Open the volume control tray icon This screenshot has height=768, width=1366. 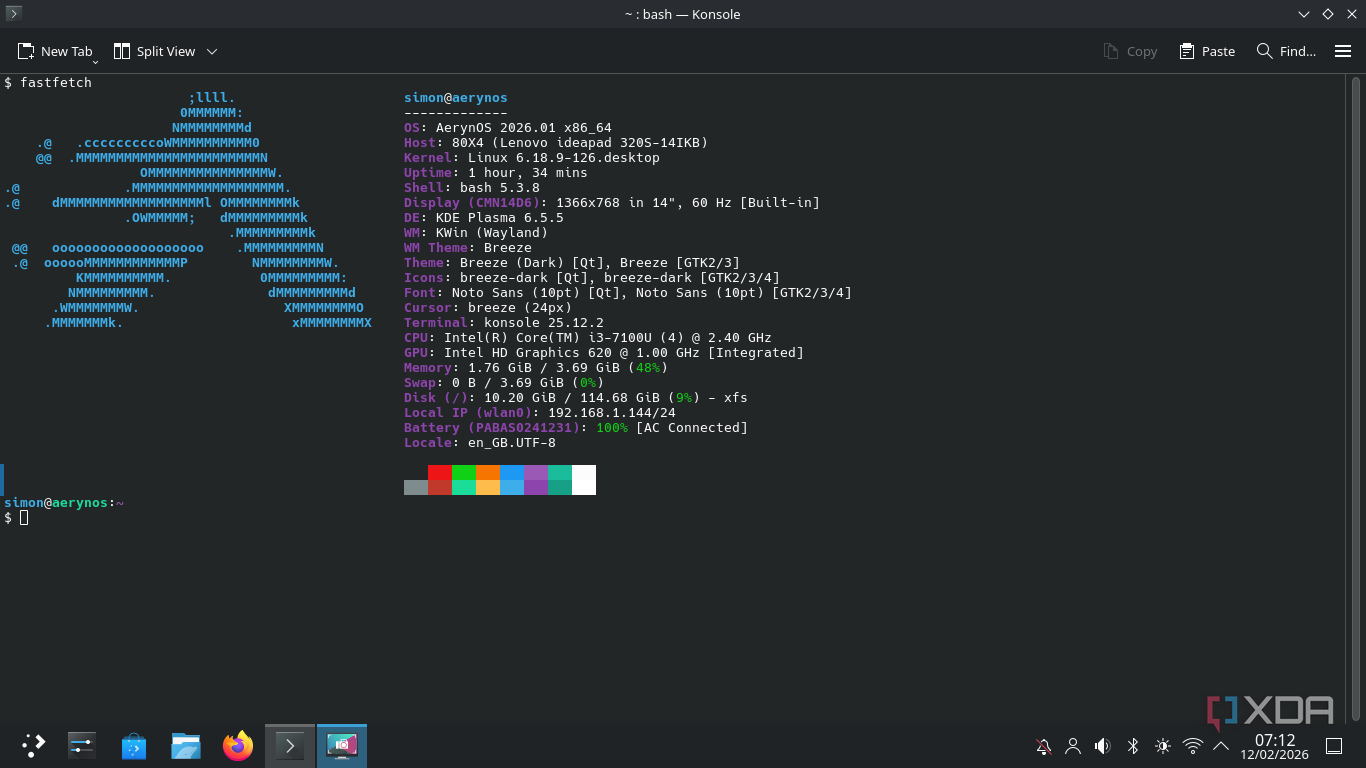[1102, 746]
